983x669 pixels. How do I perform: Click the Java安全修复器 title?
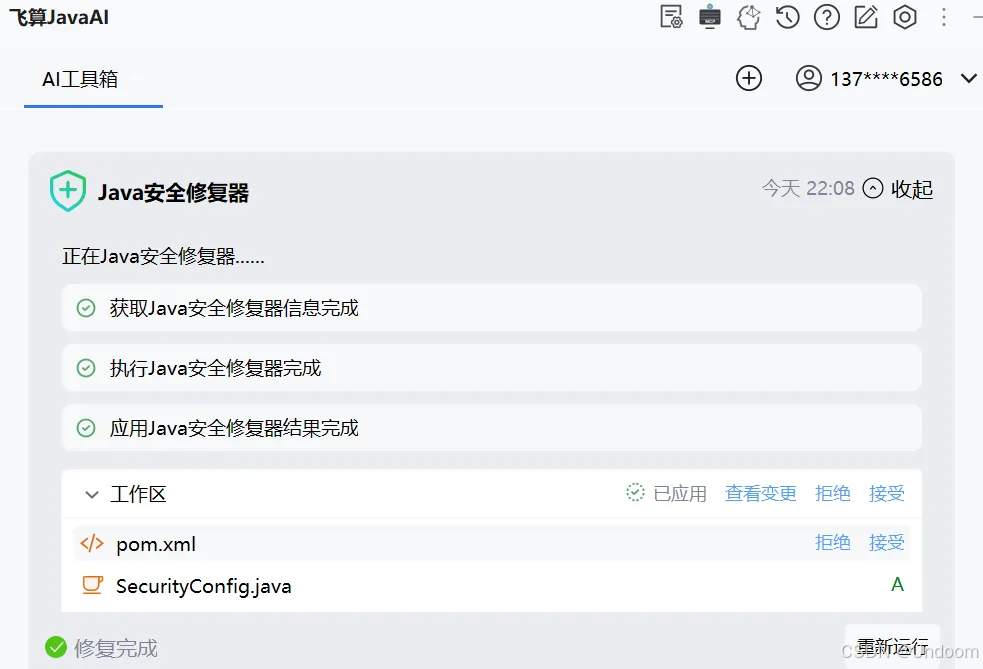point(173,192)
